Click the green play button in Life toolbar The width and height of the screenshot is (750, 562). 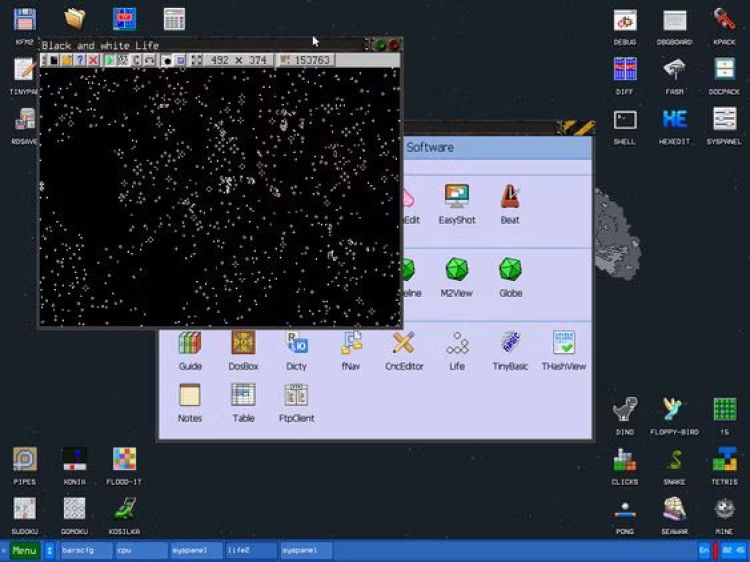(110, 61)
